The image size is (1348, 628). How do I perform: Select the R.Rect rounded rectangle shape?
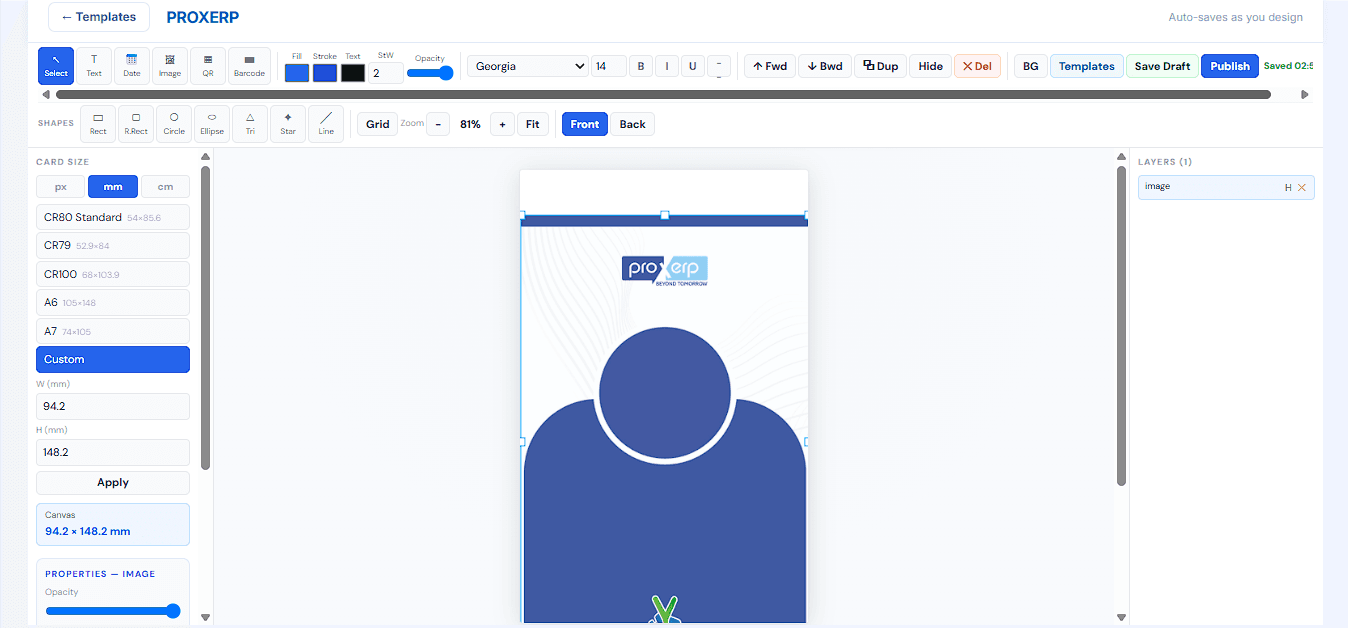coord(136,124)
